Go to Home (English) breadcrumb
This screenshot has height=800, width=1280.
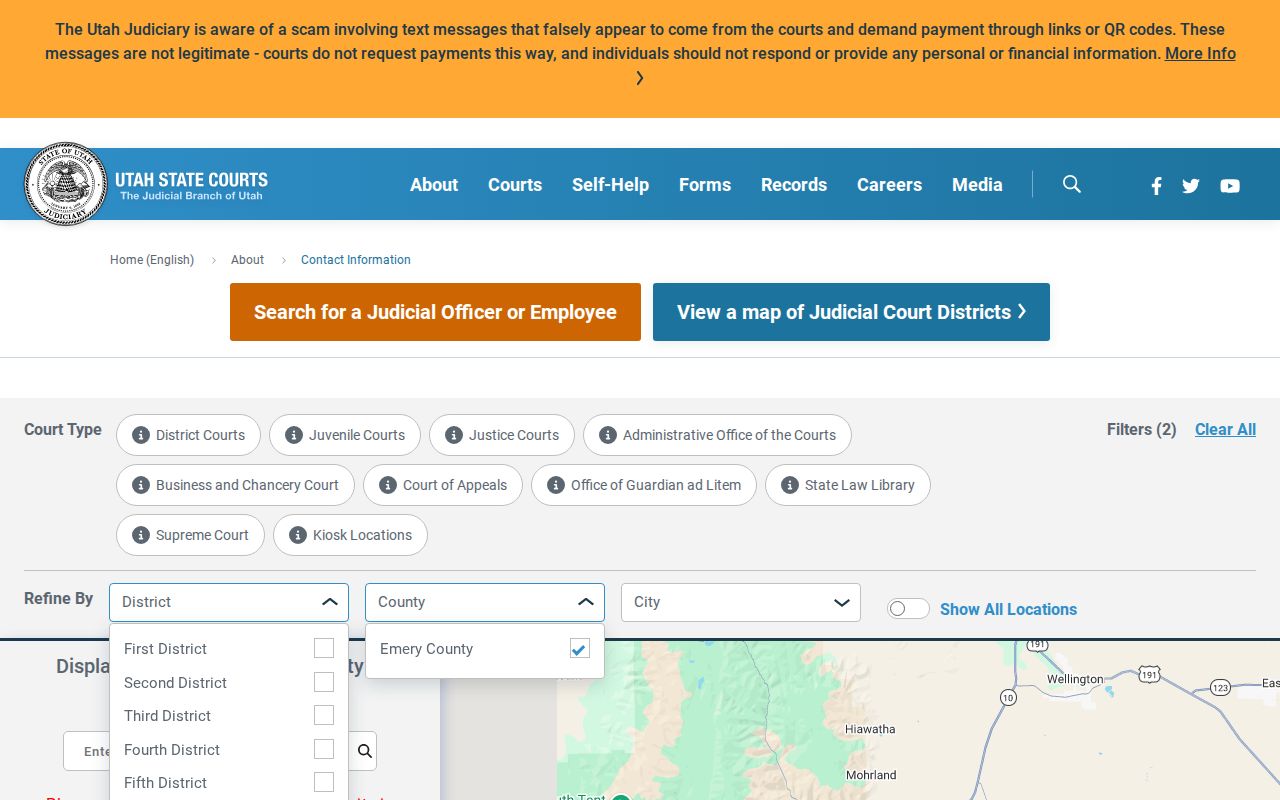click(152, 260)
